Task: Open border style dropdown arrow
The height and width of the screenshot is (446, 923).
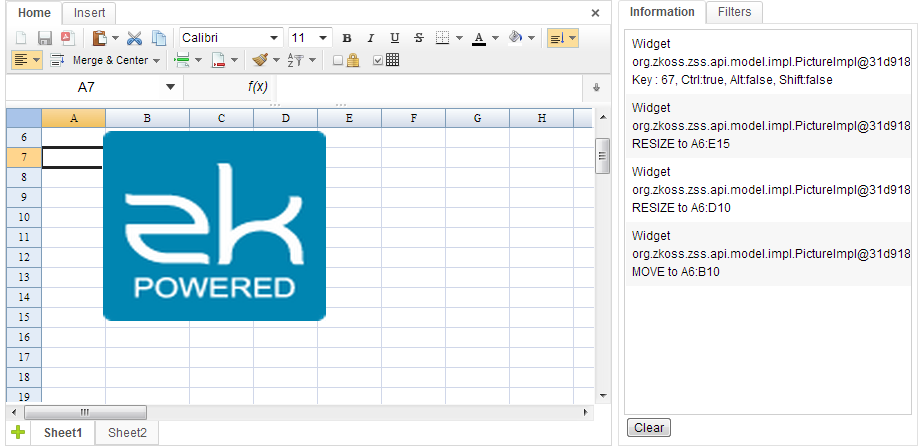Action: (x=459, y=38)
